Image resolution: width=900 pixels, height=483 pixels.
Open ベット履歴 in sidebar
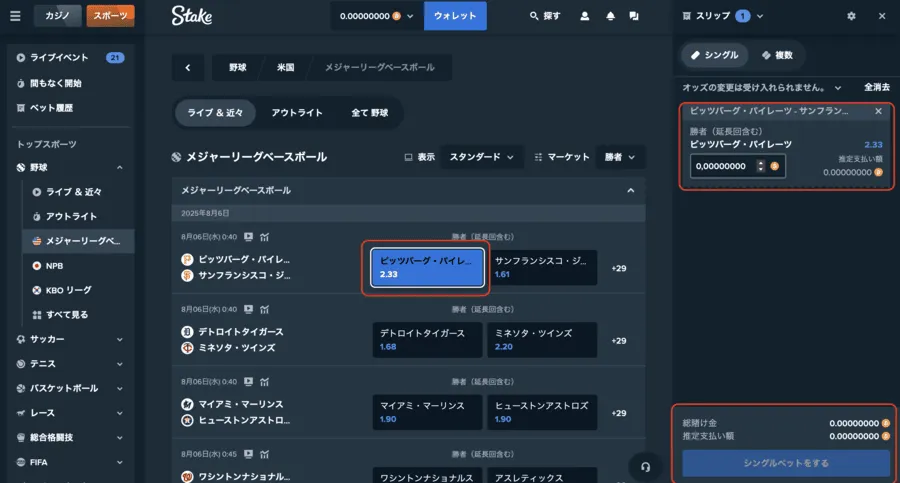[45, 108]
